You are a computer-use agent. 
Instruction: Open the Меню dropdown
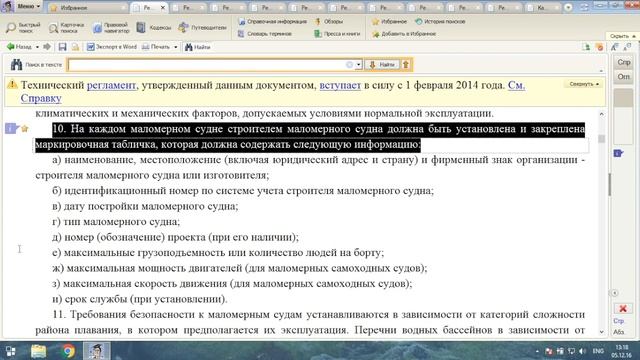(29, 6)
